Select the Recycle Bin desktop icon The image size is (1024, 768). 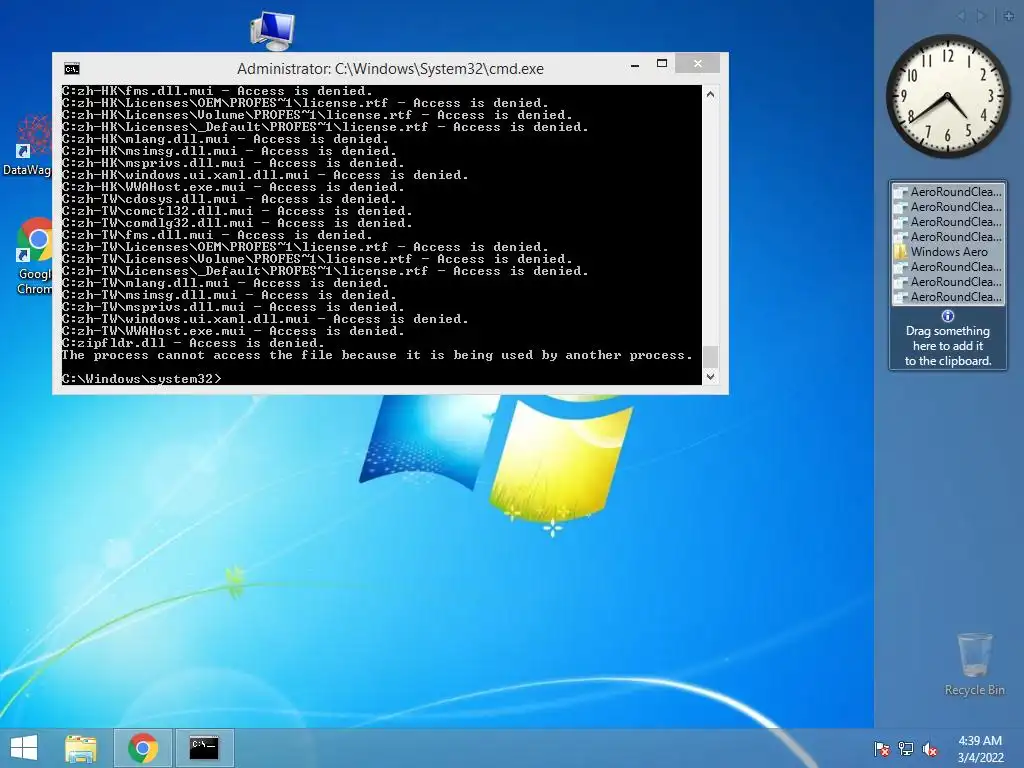pyautogui.click(x=974, y=664)
